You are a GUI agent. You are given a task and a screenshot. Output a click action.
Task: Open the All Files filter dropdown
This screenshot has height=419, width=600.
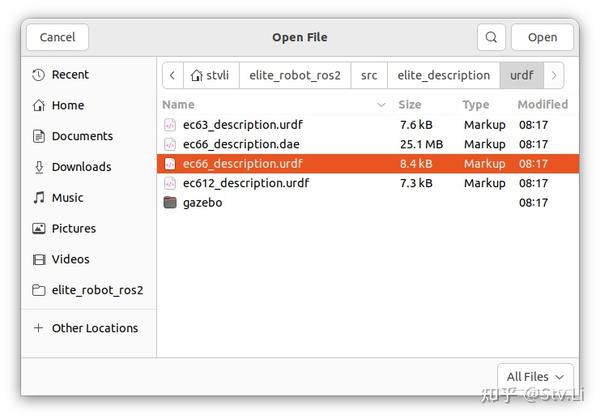536,376
